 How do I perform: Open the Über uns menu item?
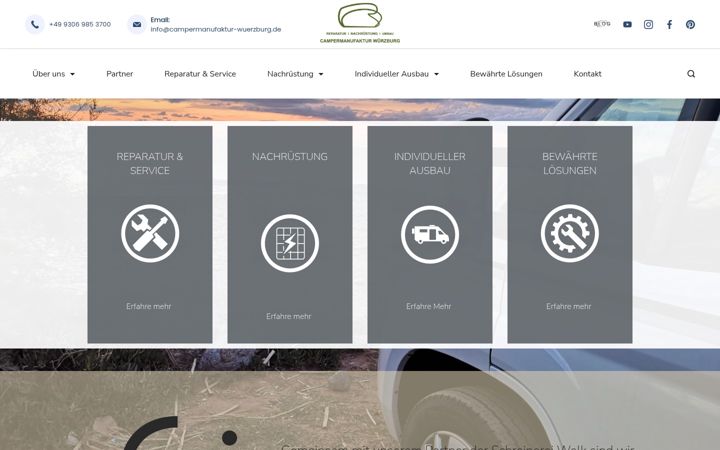[x=49, y=74]
